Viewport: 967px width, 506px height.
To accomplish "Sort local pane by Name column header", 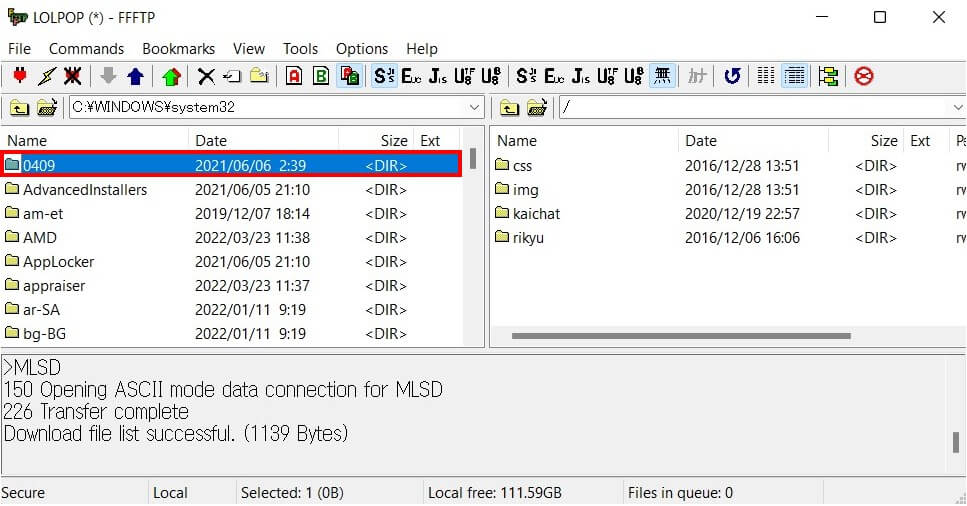I will 94,141.
